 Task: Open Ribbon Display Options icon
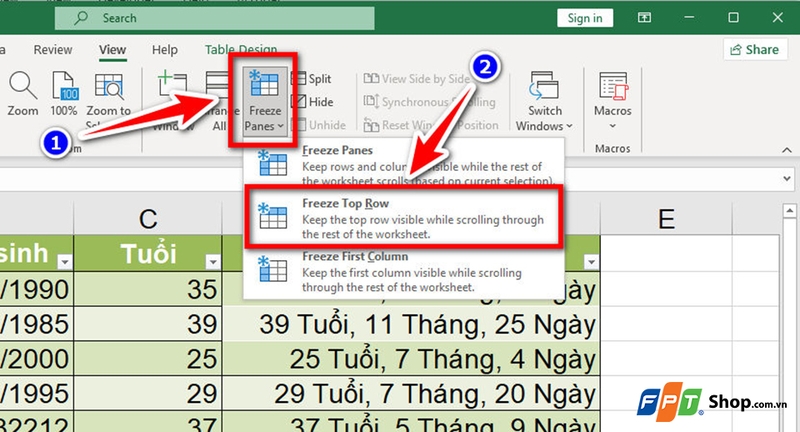[x=644, y=18]
